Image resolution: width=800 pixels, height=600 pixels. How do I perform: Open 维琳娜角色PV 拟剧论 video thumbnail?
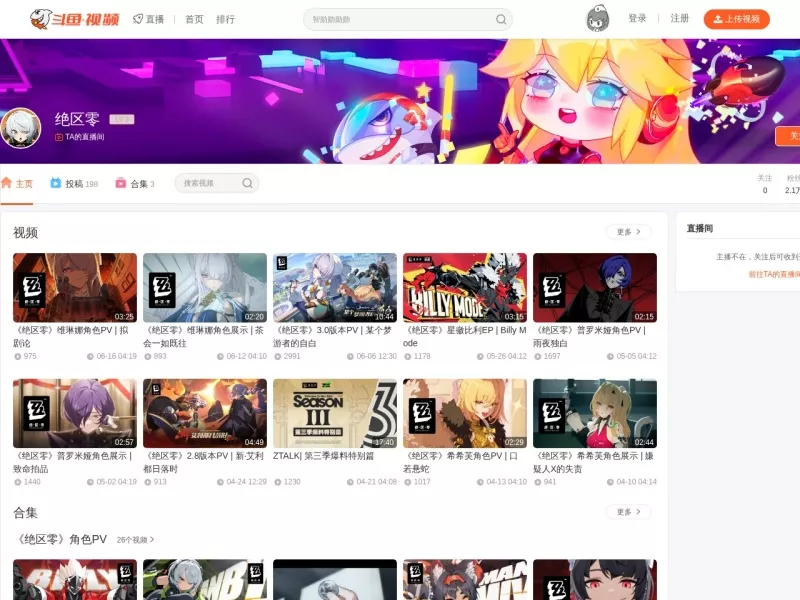tap(75, 288)
